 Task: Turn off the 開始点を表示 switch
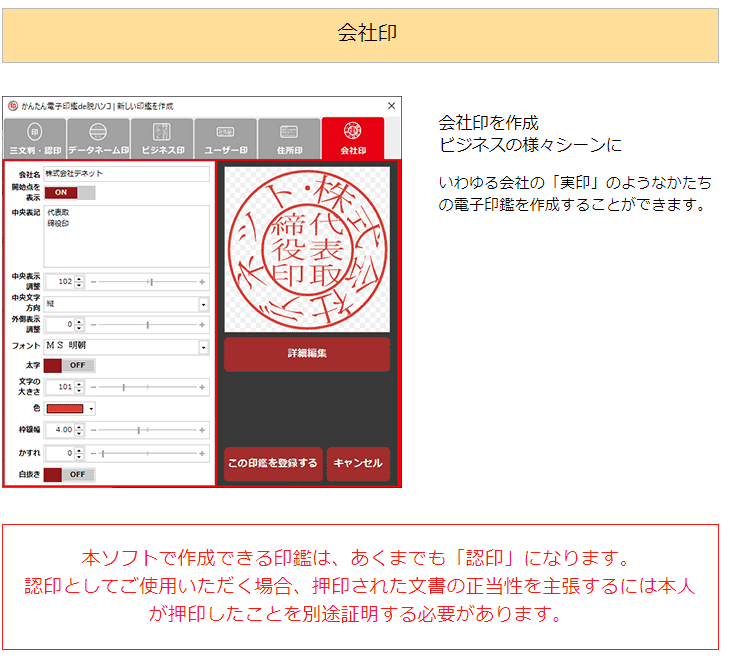coord(70,192)
